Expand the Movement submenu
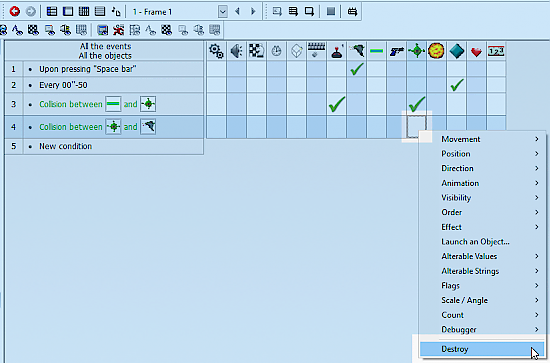This screenshot has height=363, width=550. pos(483,139)
